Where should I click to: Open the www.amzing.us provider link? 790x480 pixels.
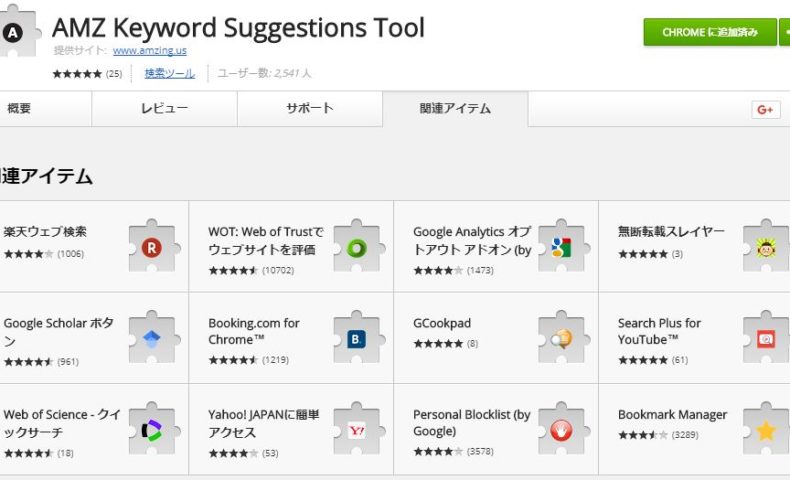click(150, 50)
